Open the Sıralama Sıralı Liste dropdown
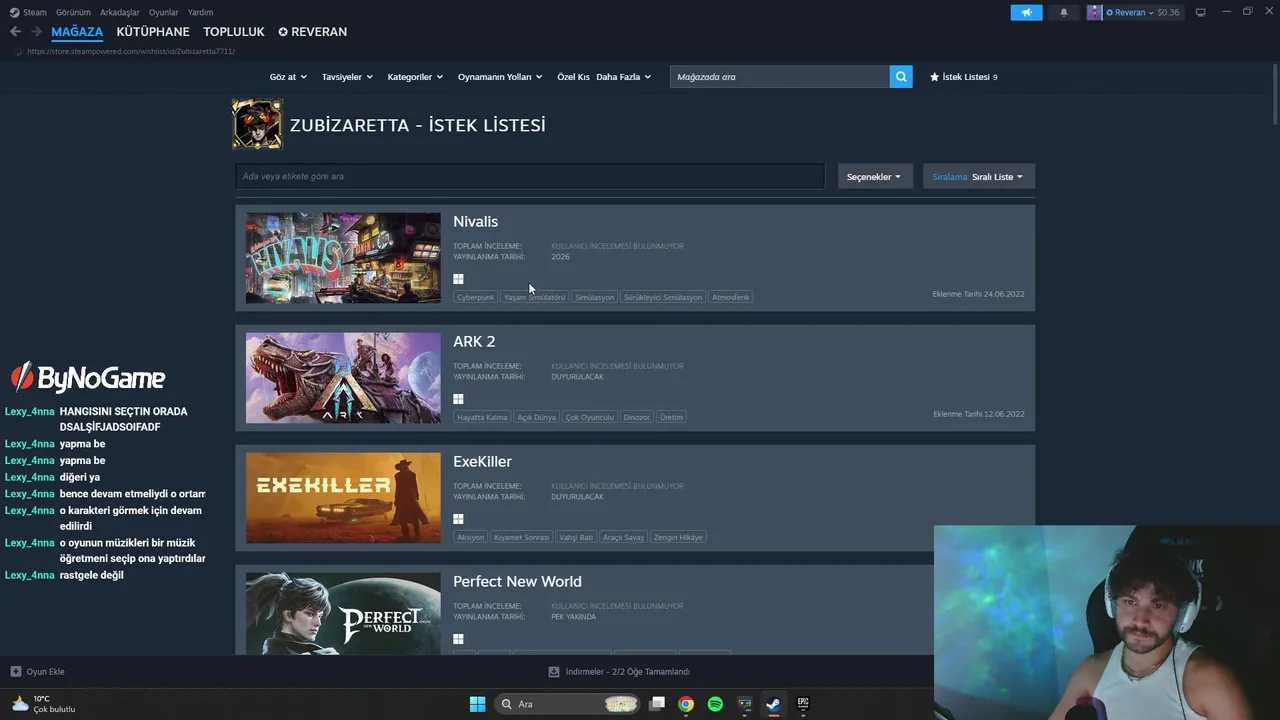The image size is (1280, 720). (979, 176)
